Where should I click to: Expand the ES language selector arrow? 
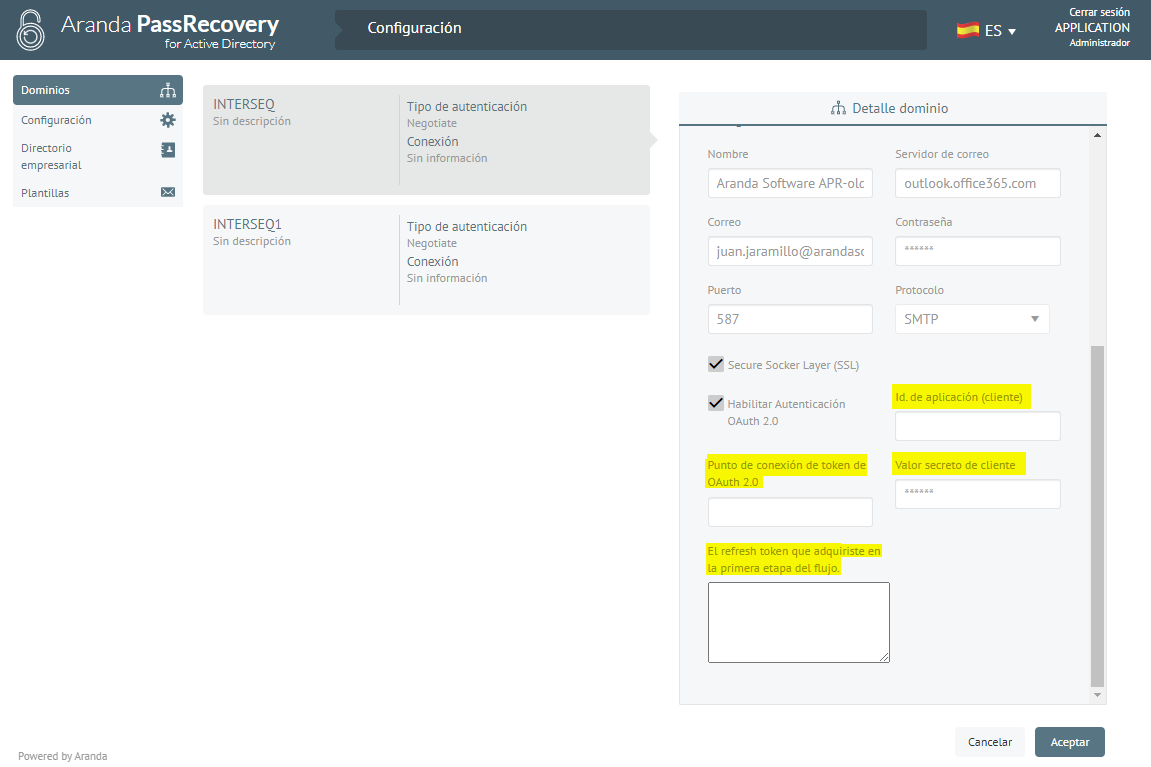click(1012, 32)
